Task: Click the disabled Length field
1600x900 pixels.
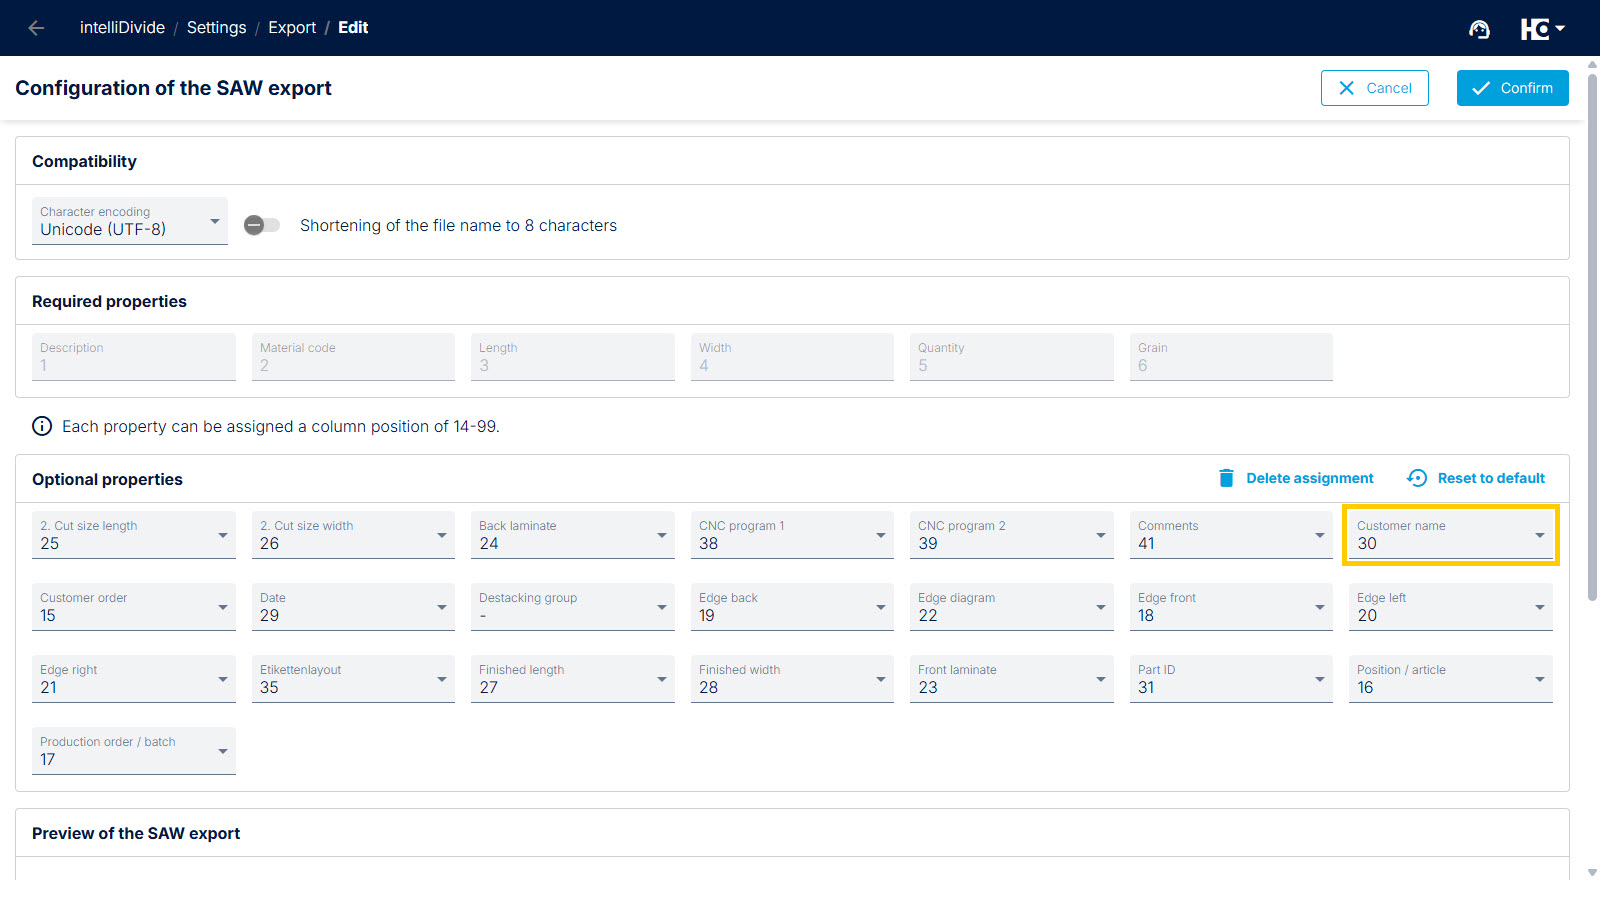Action: [573, 357]
